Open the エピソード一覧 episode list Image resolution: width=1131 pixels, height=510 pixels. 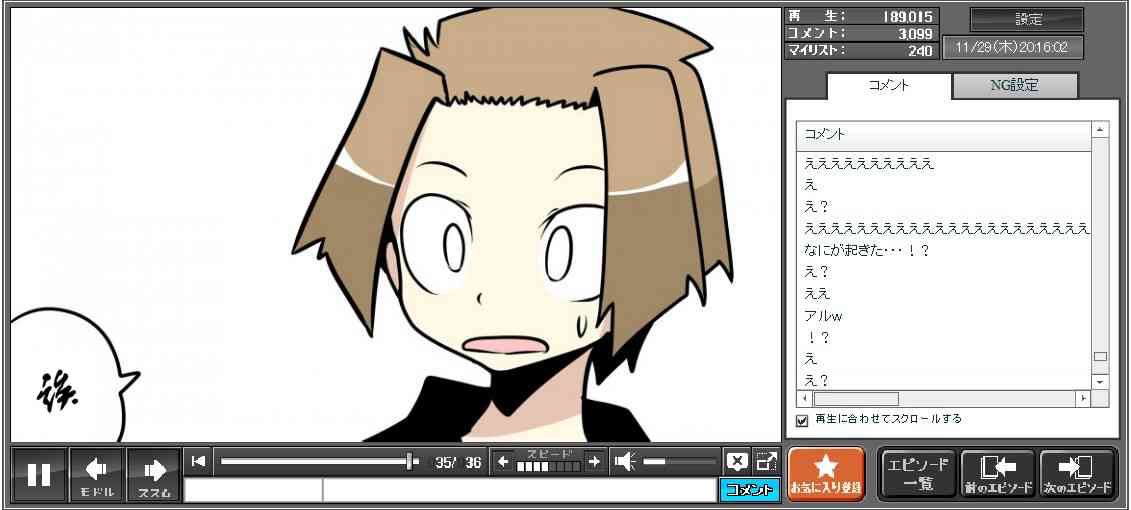tap(918, 474)
